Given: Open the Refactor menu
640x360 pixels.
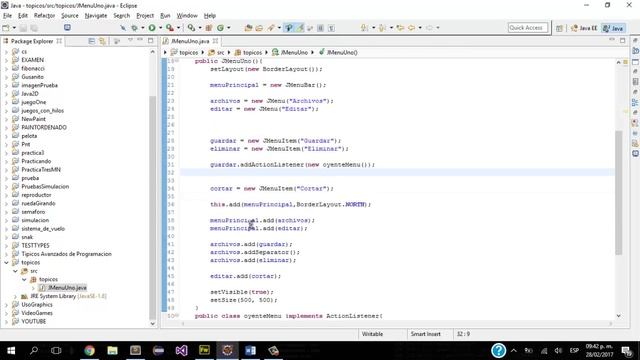Looking at the screenshot, I should click(44, 16).
